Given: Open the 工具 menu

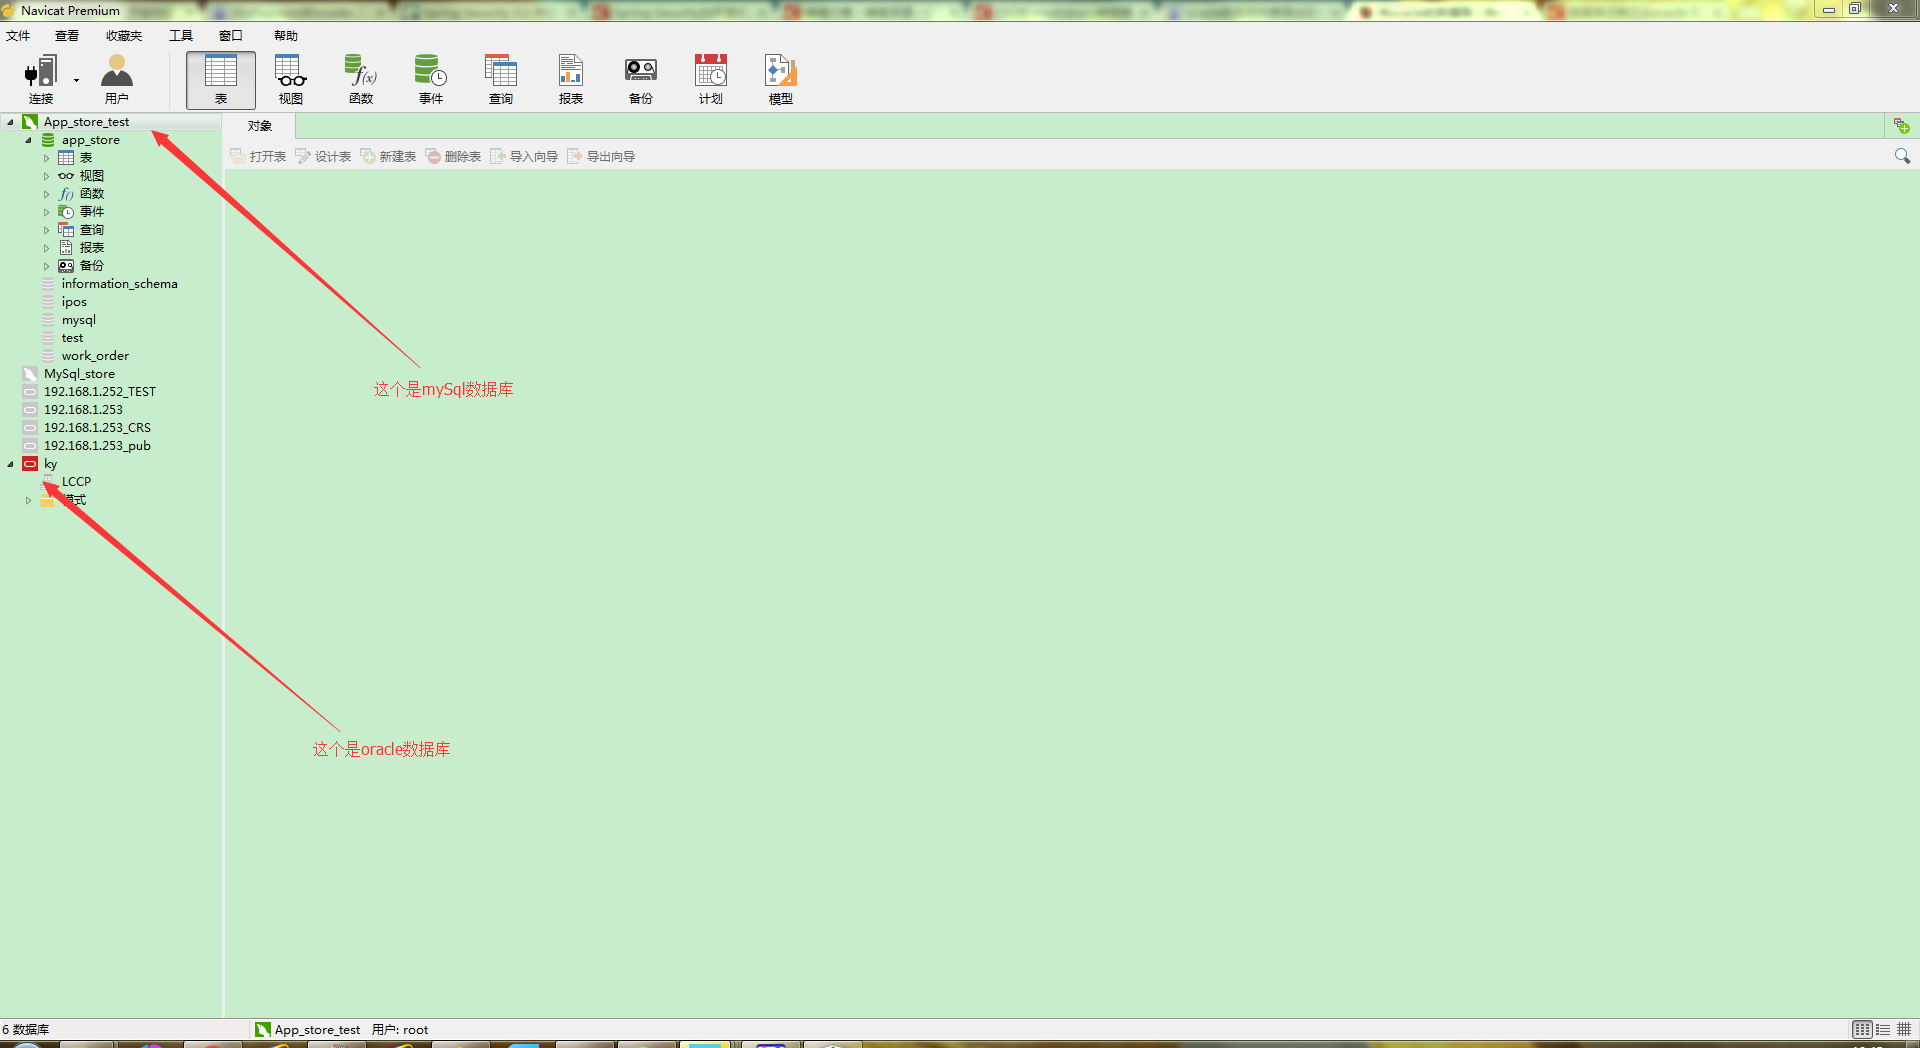Looking at the screenshot, I should pyautogui.click(x=181, y=36).
